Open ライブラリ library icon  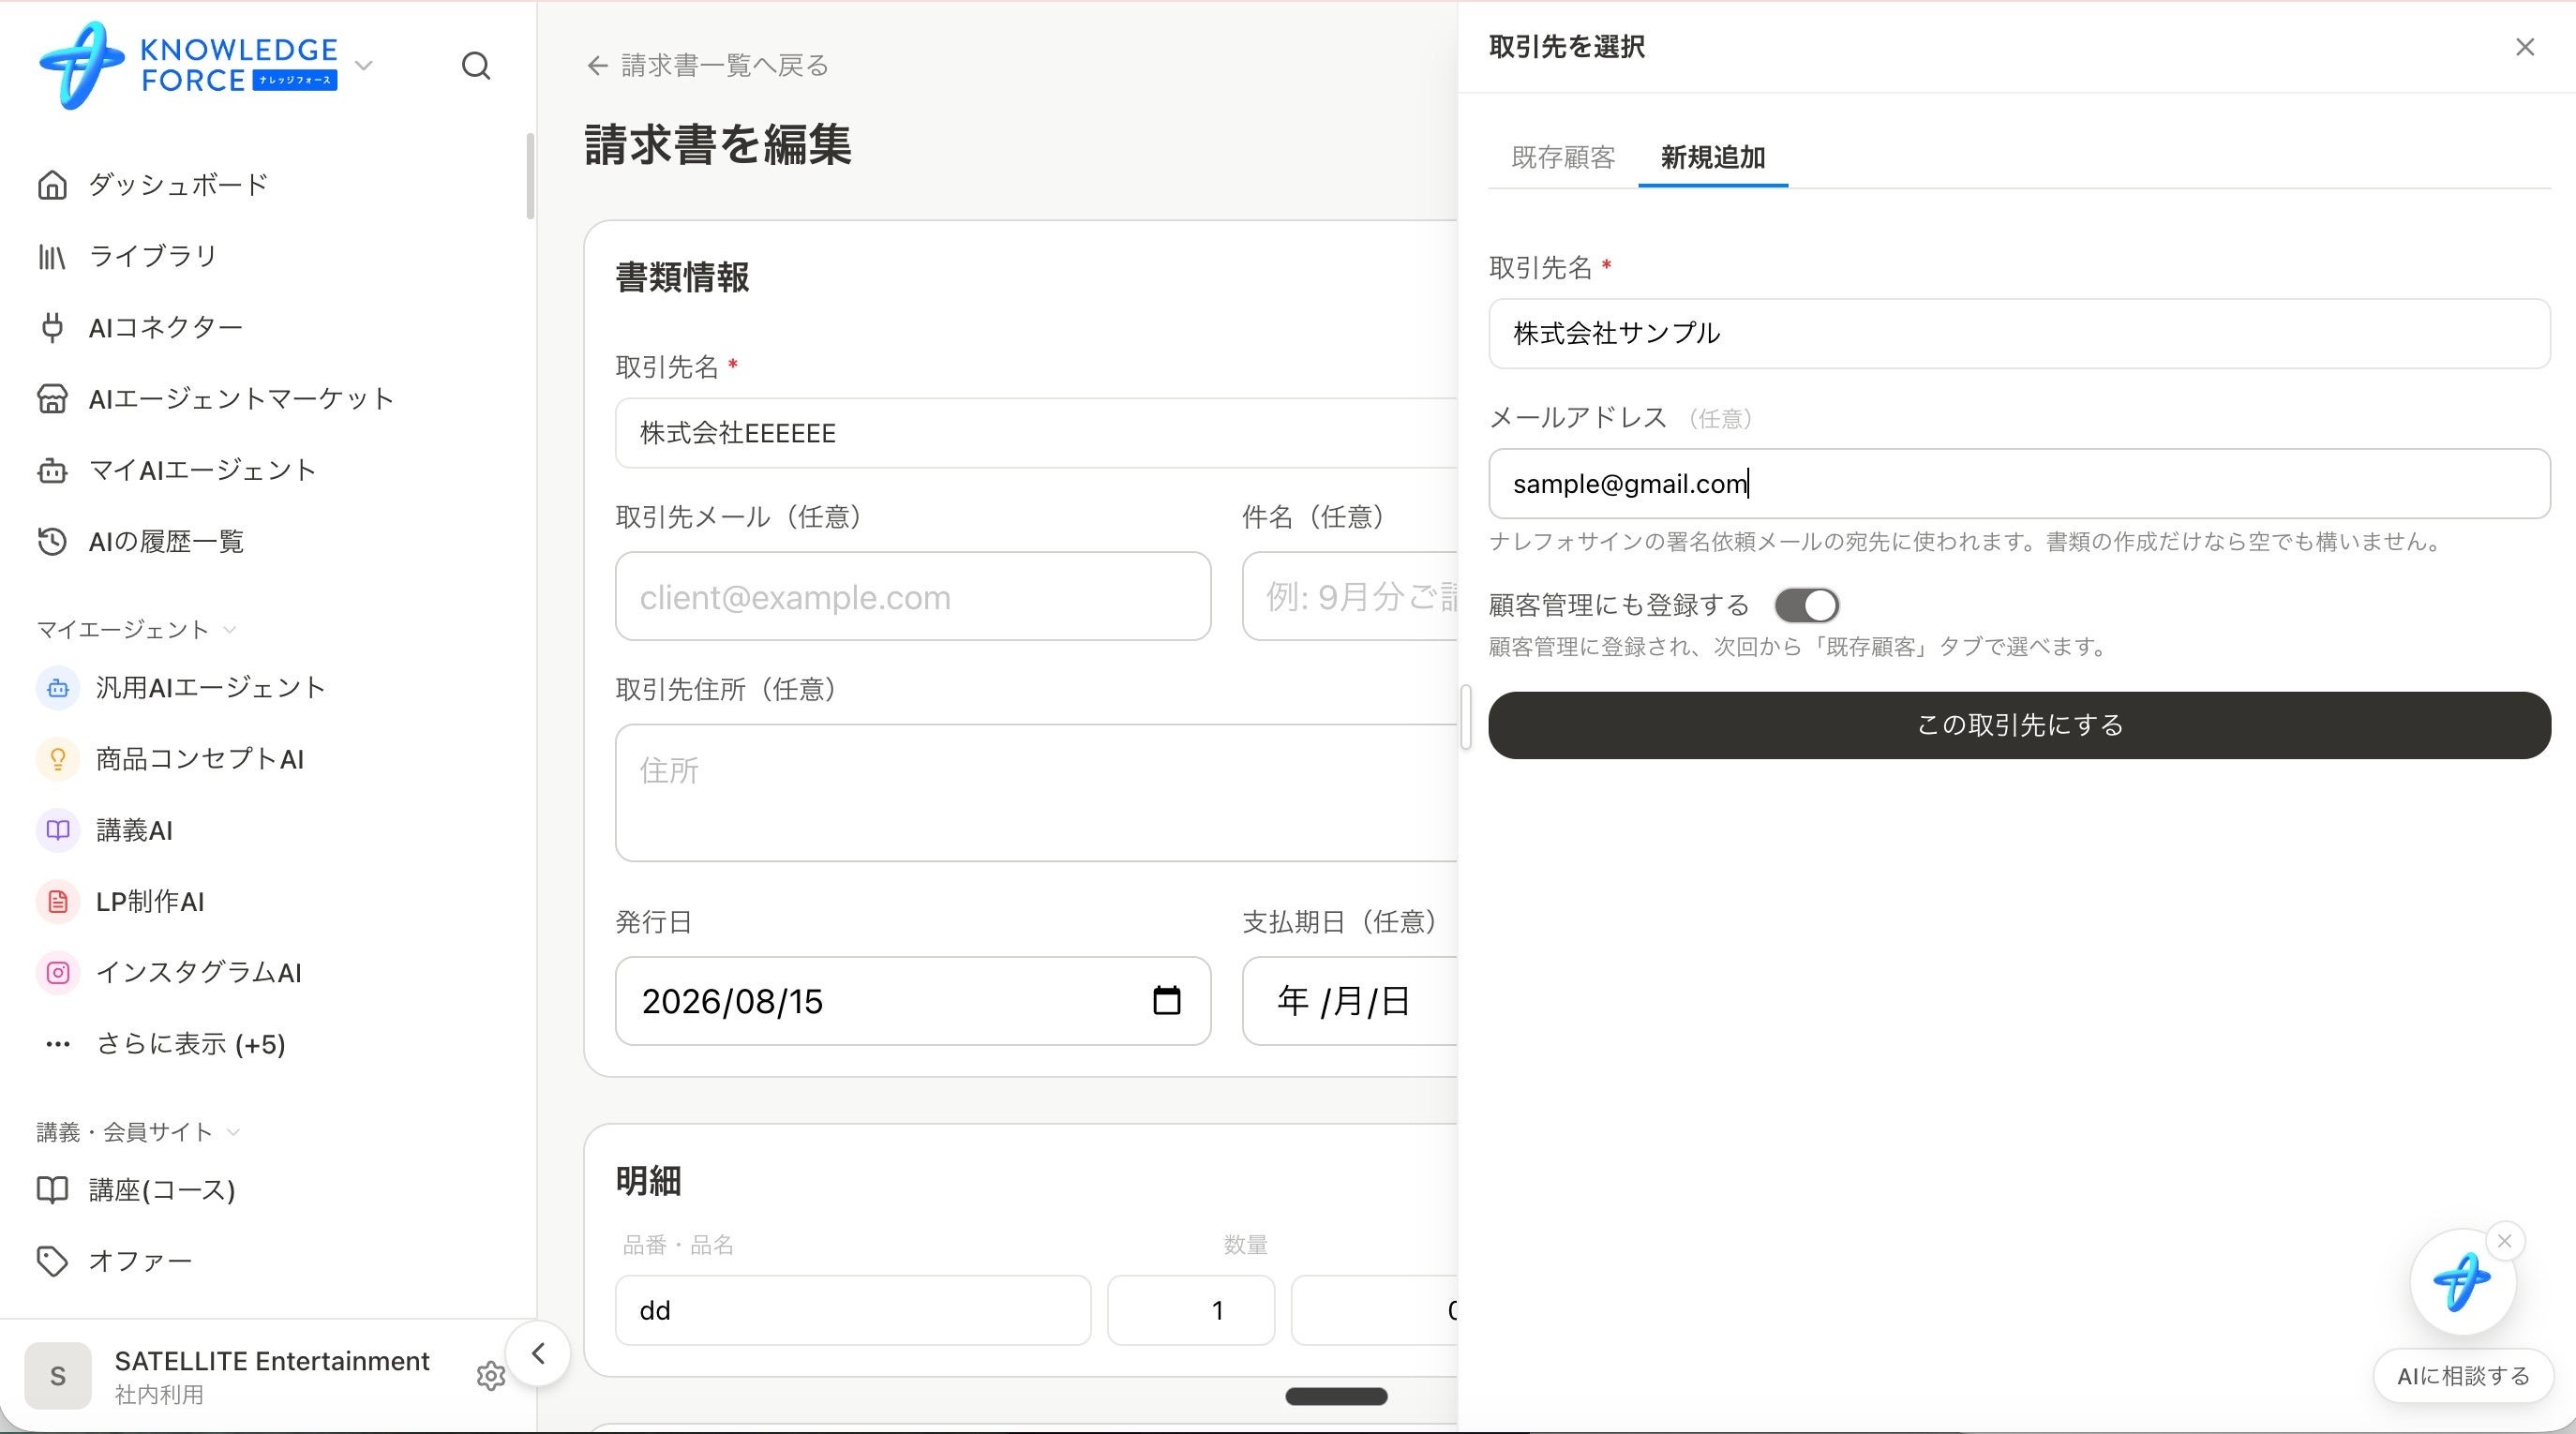point(52,257)
